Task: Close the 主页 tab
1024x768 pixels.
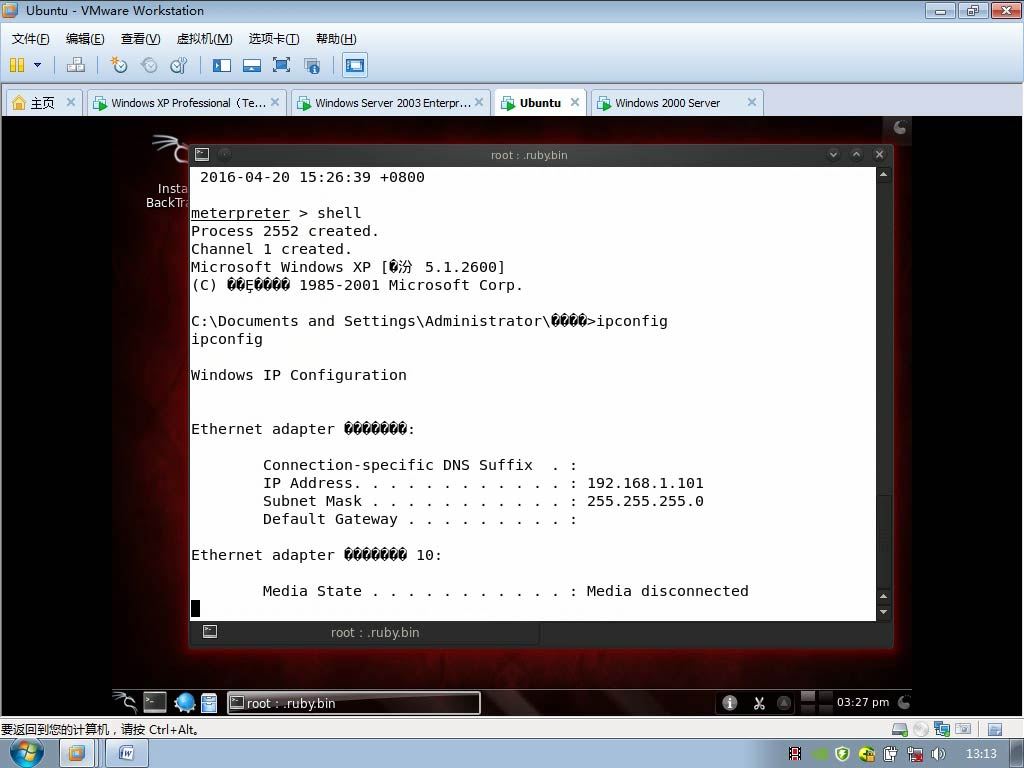Action: pyautogui.click(x=71, y=102)
